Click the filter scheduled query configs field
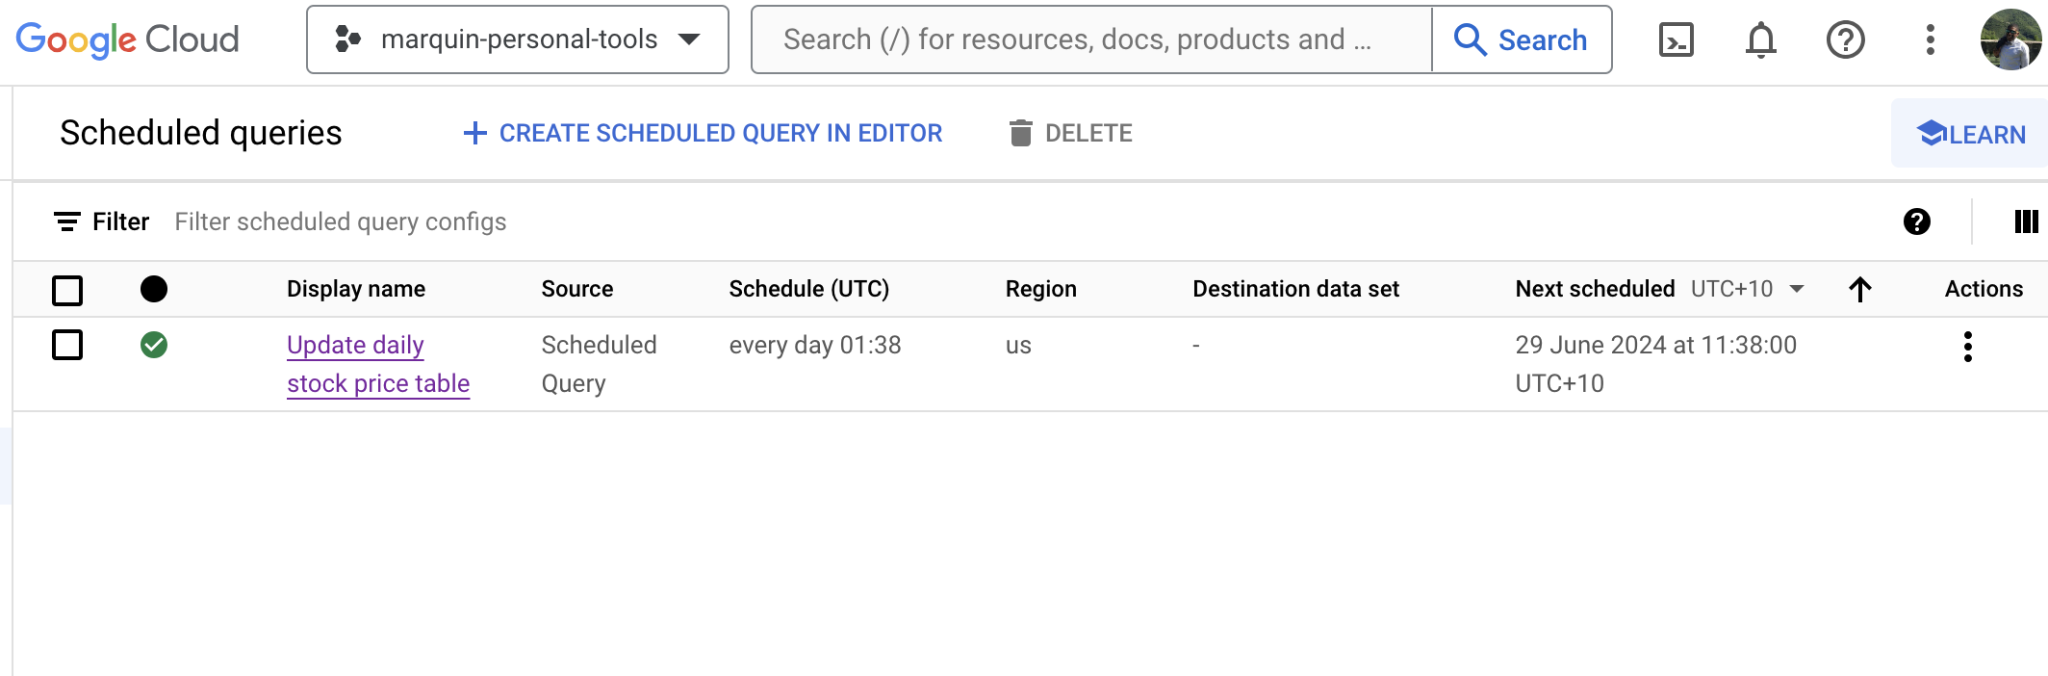 click(x=340, y=221)
